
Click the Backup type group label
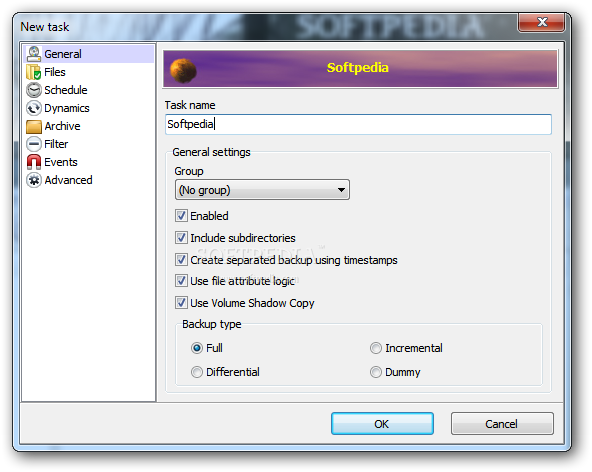click(x=212, y=324)
